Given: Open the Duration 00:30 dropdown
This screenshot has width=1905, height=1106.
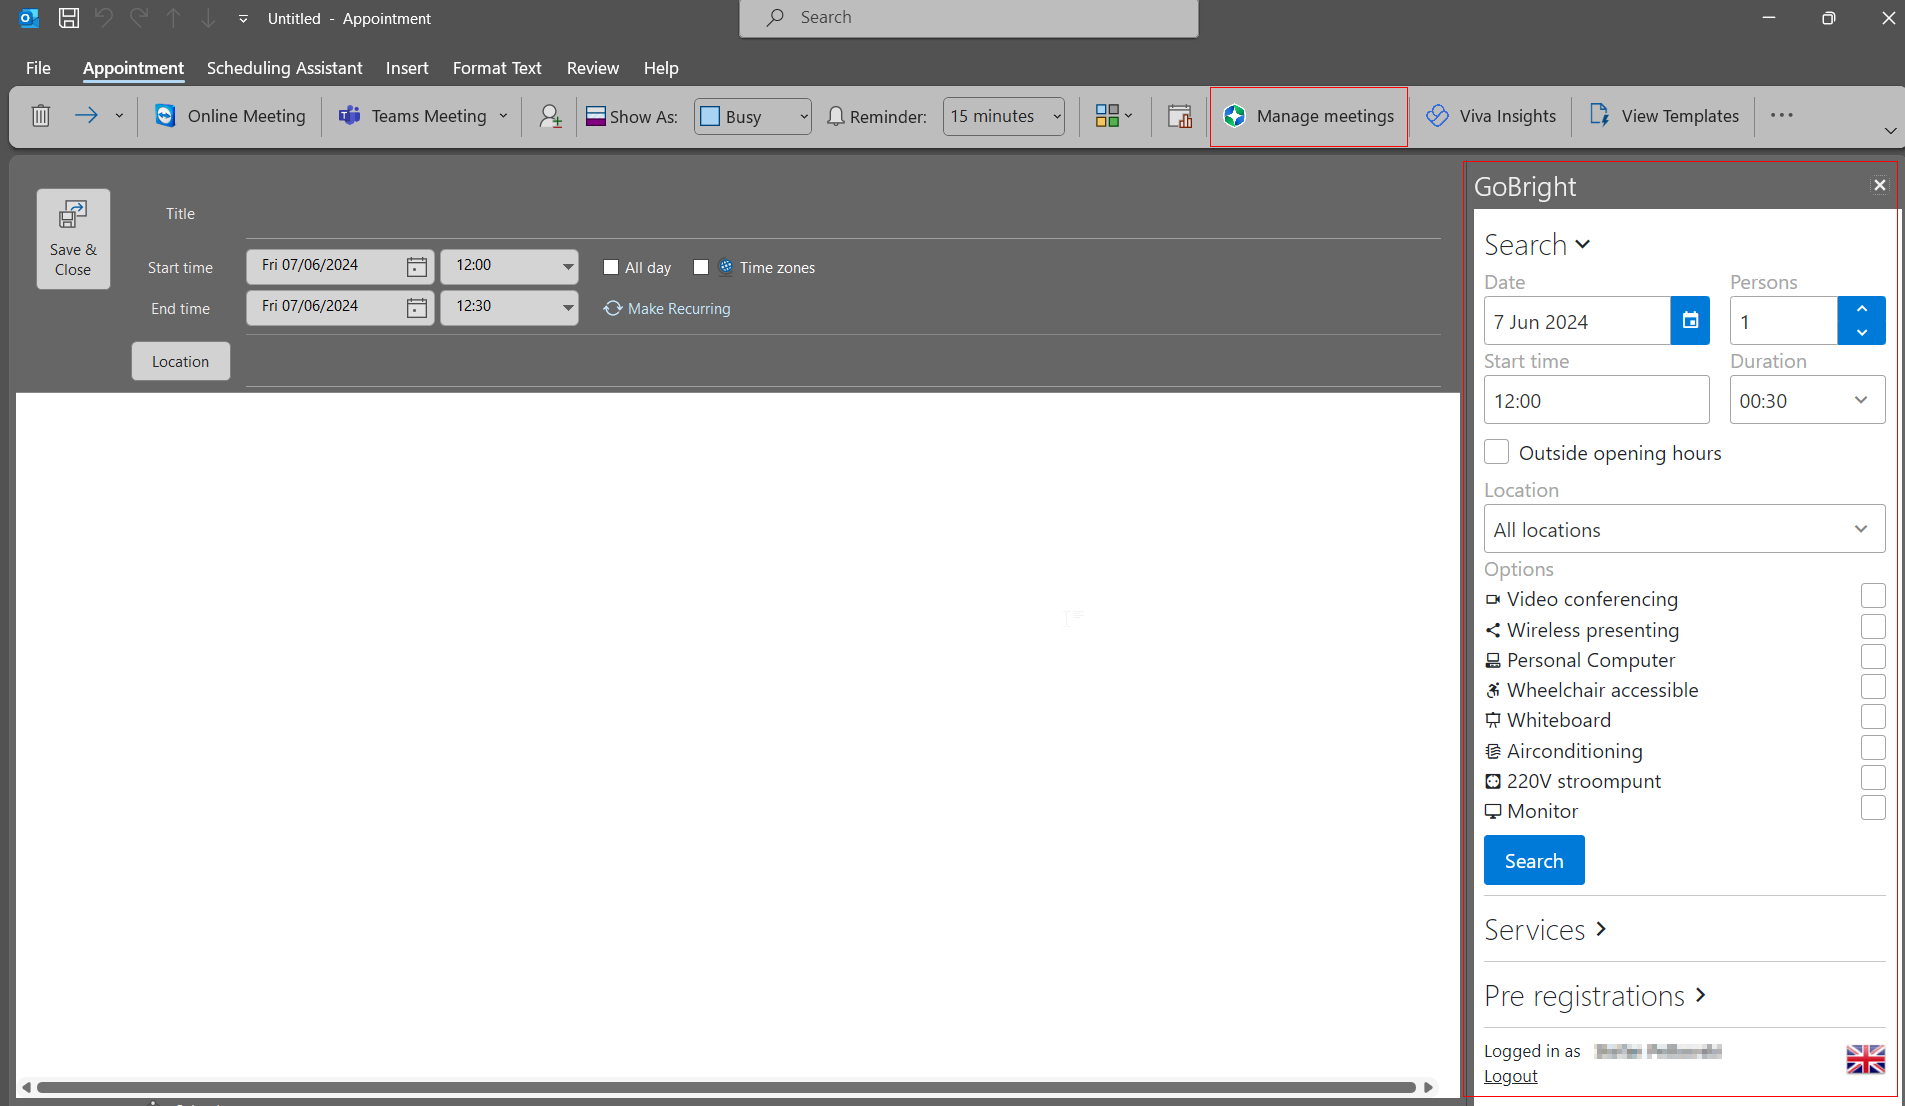Looking at the screenshot, I should click(x=1807, y=400).
